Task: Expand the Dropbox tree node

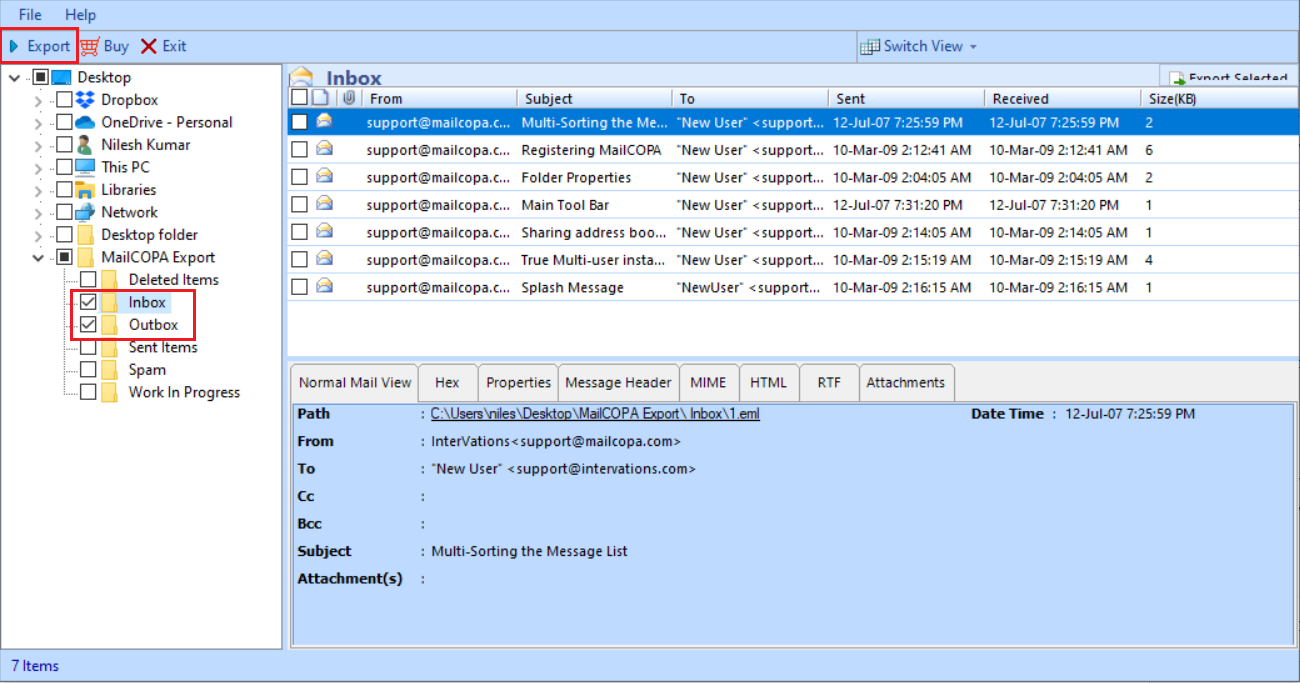Action: (38, 100)
